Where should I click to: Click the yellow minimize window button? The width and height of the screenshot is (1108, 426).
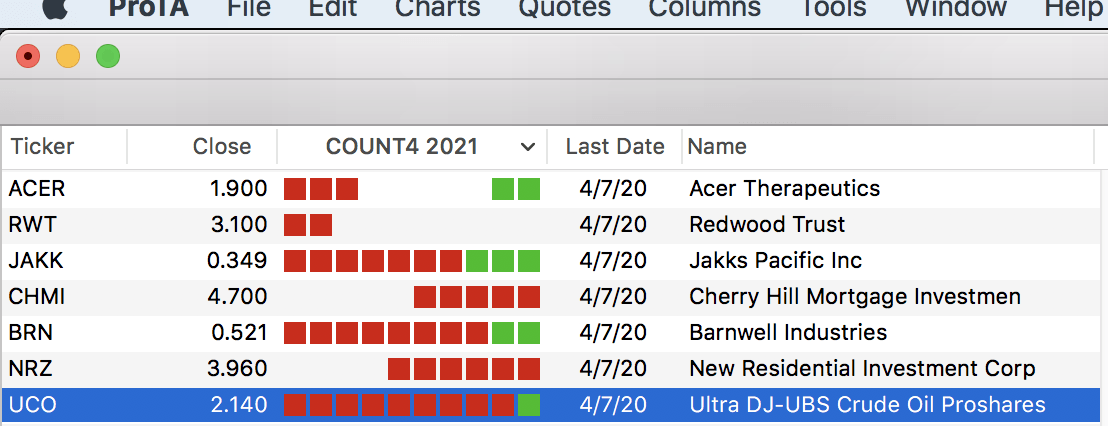[x=68, y=56]
